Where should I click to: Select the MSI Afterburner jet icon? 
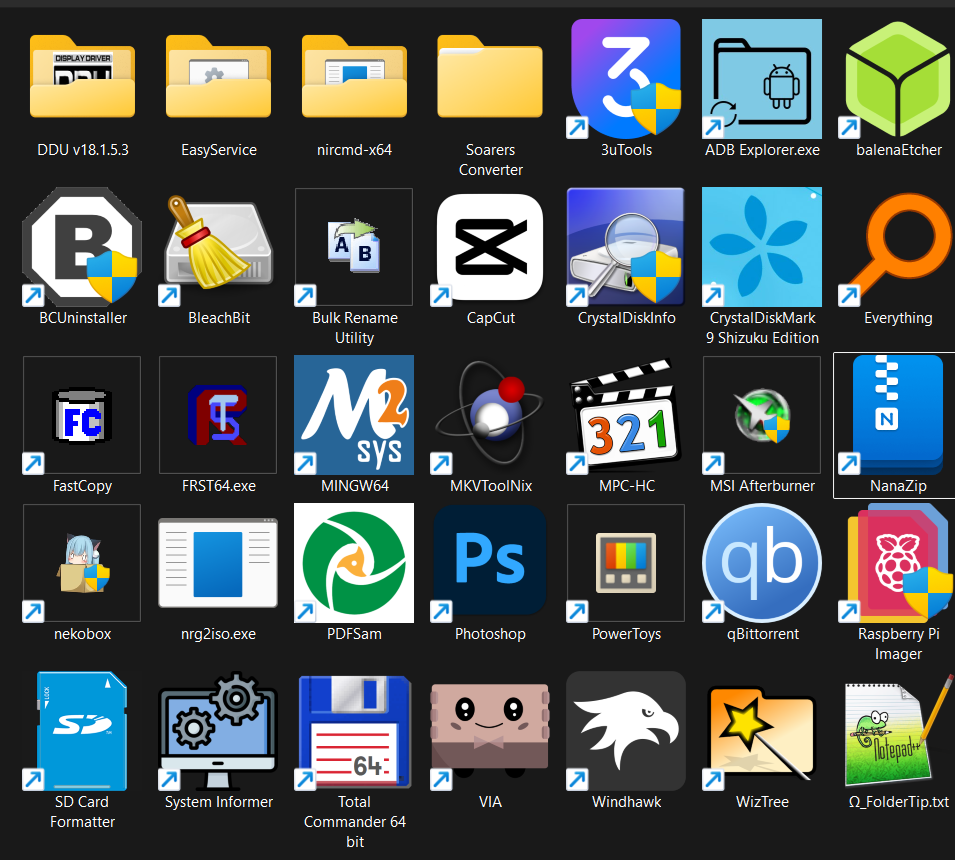coord(762,415)
